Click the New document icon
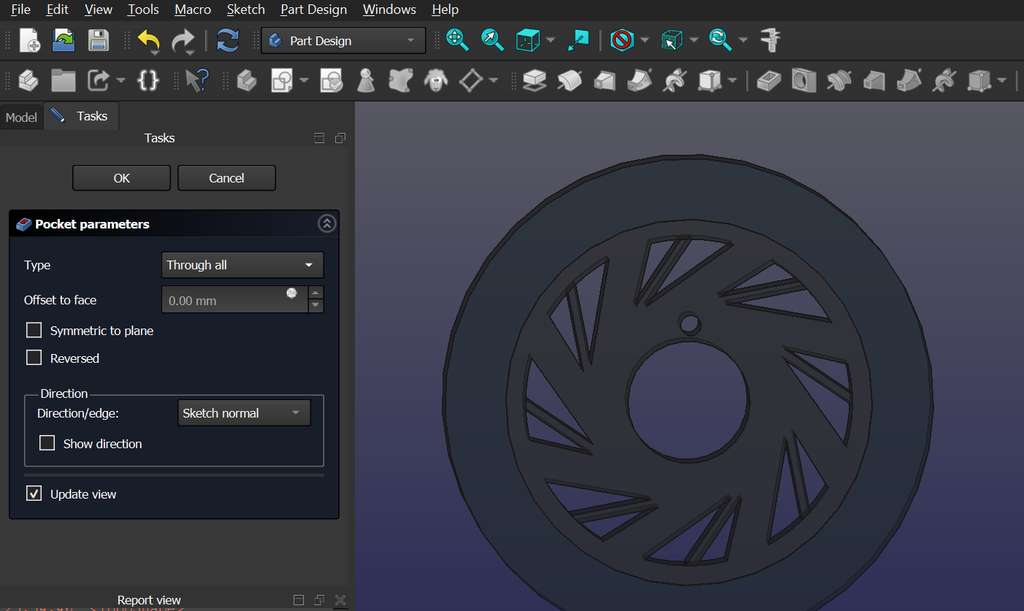This screenshot has height=611, width=1024. click(x=29, y=40)
